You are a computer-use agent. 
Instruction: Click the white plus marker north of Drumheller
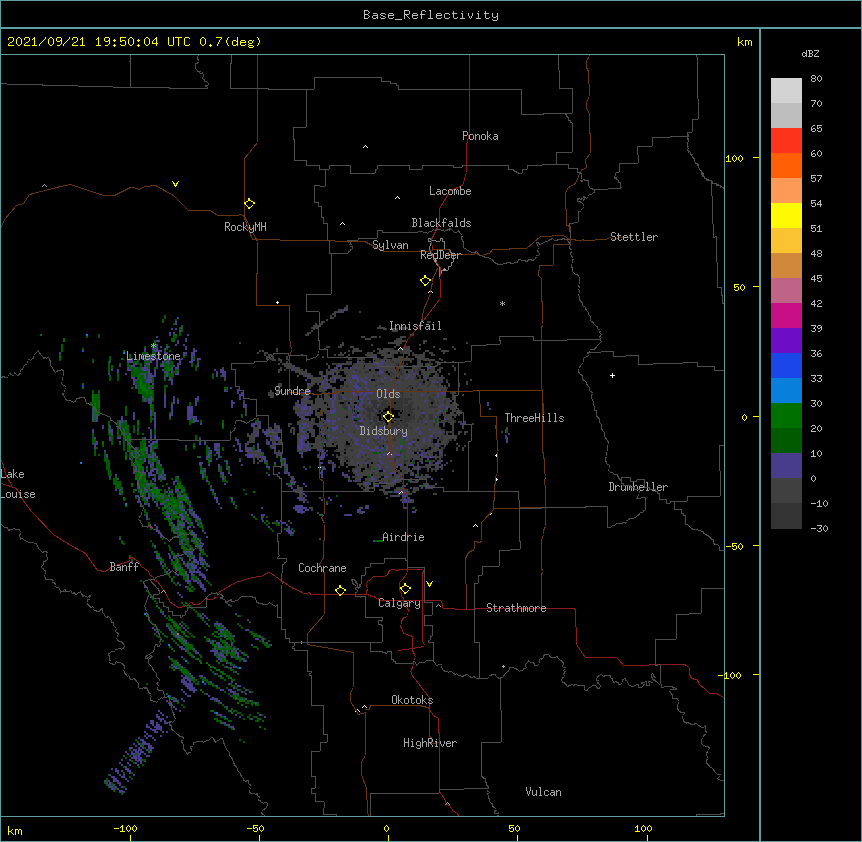[x=612, y=375]
